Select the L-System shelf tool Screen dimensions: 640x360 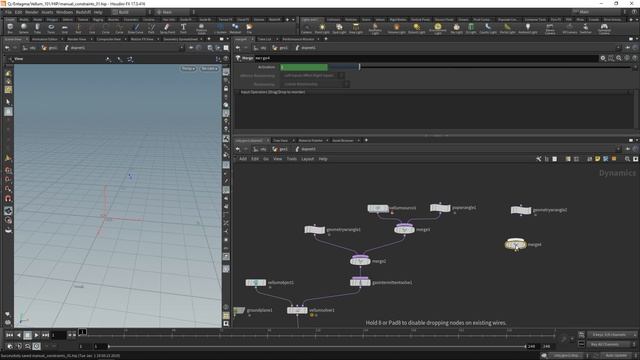tap(220, 28)
